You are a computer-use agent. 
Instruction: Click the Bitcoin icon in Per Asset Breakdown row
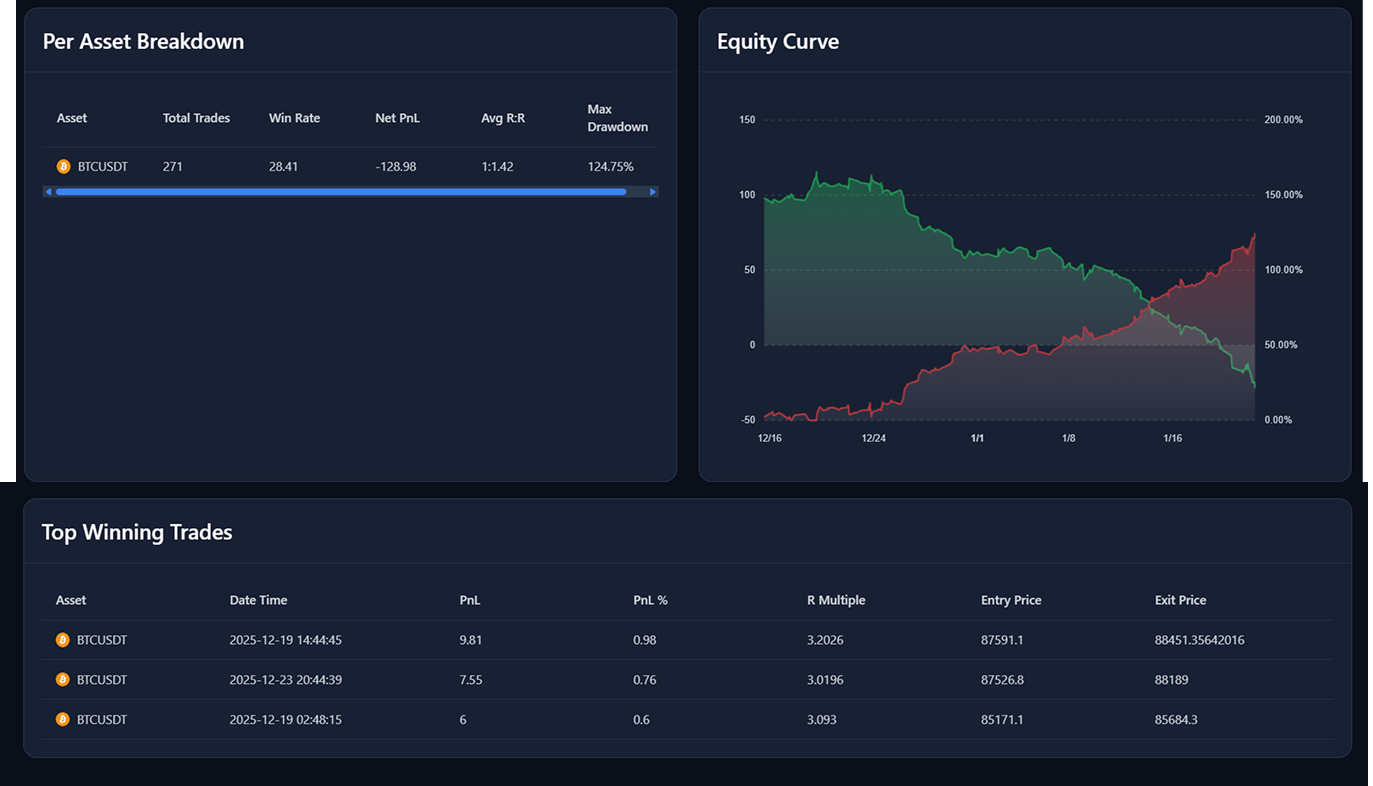62,166
